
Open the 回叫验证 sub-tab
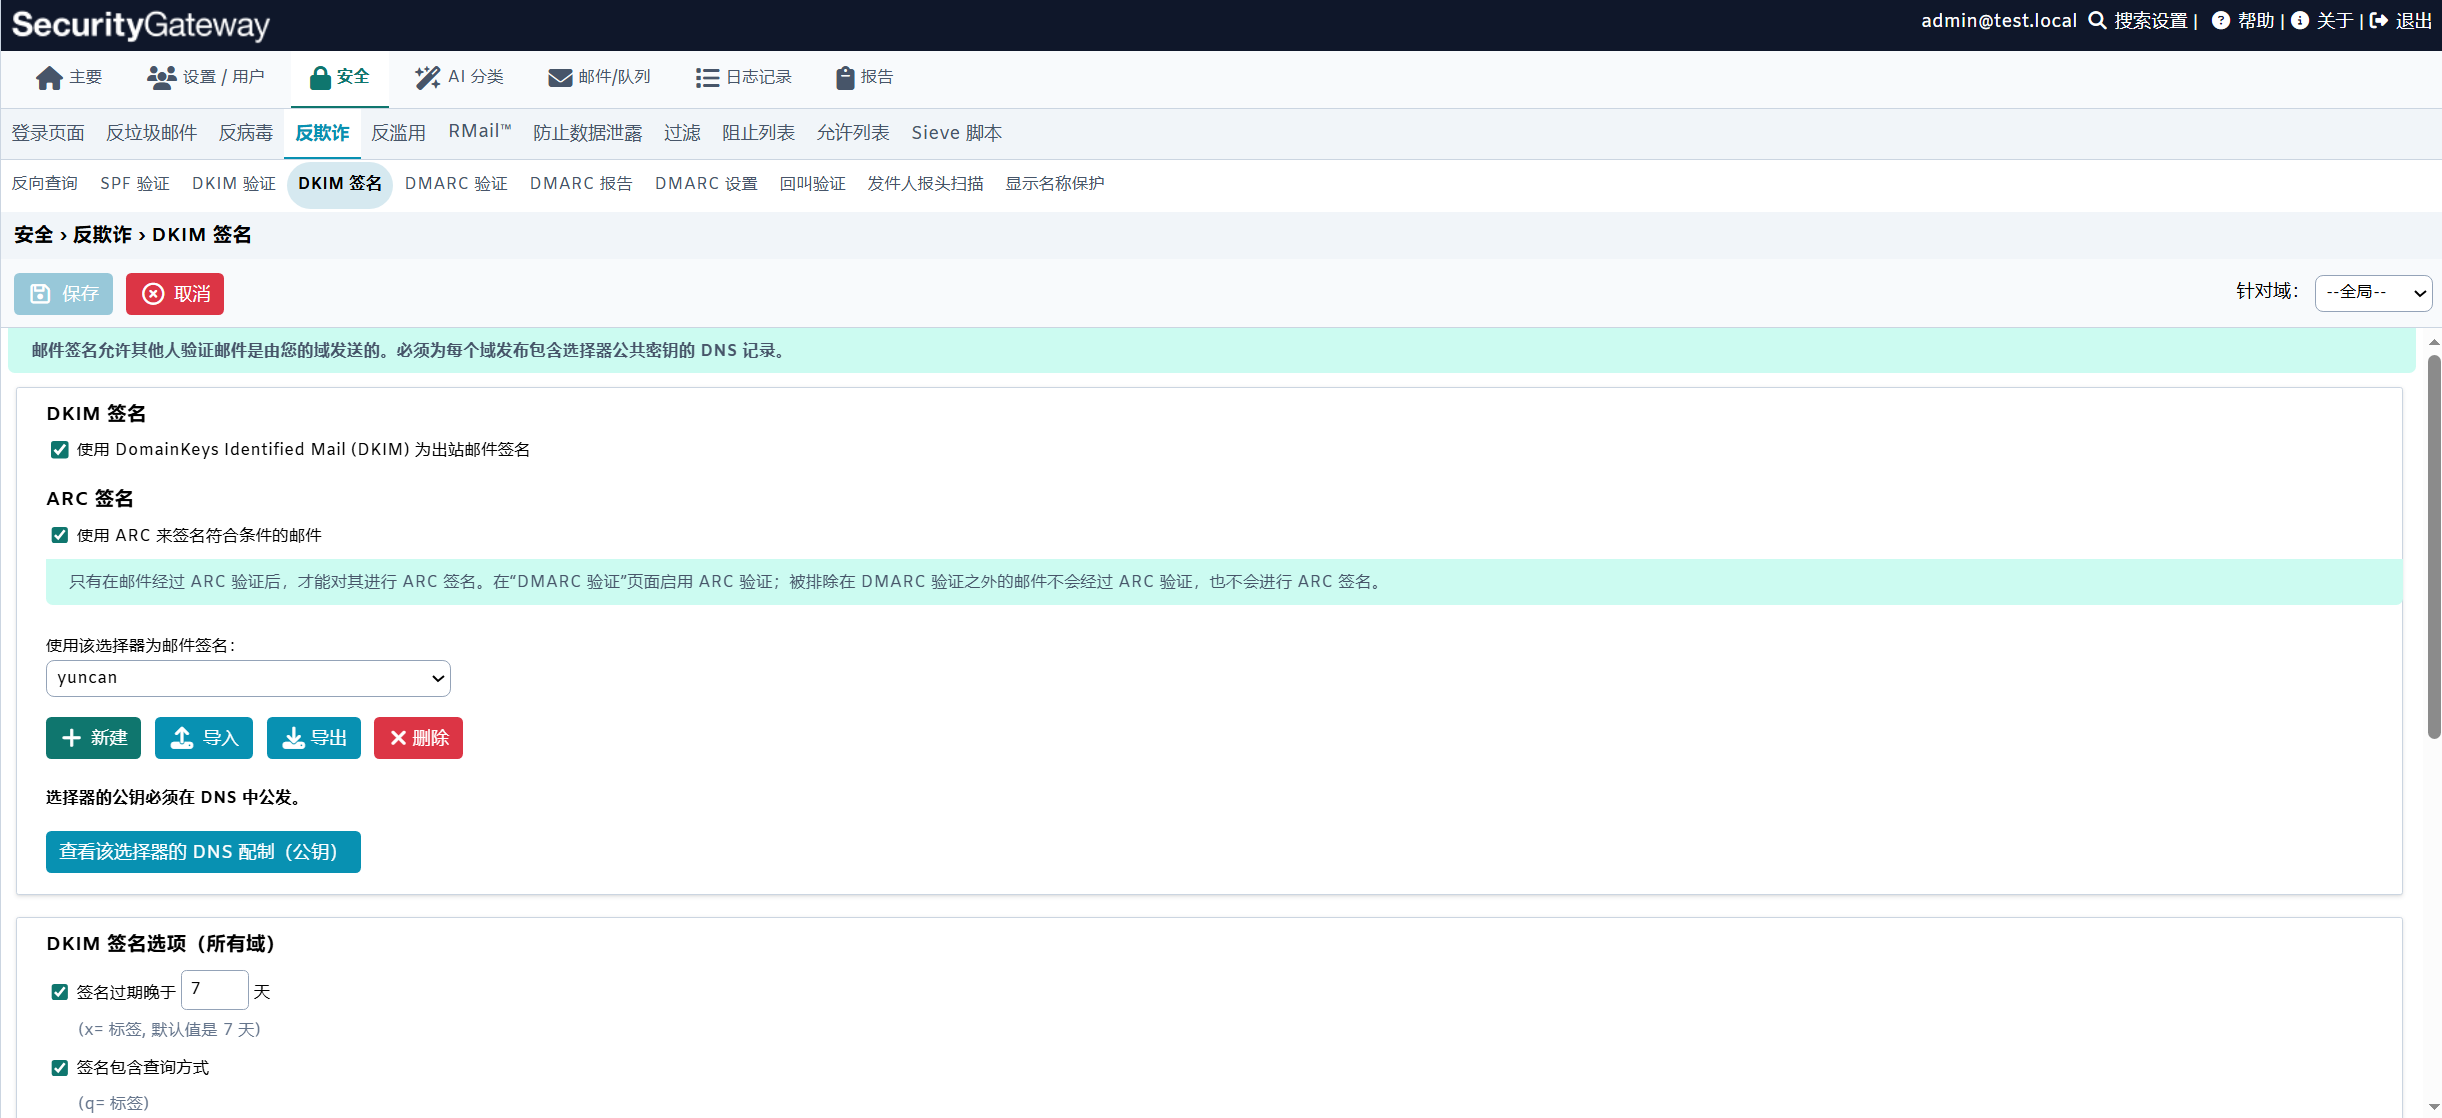[812, 184]
